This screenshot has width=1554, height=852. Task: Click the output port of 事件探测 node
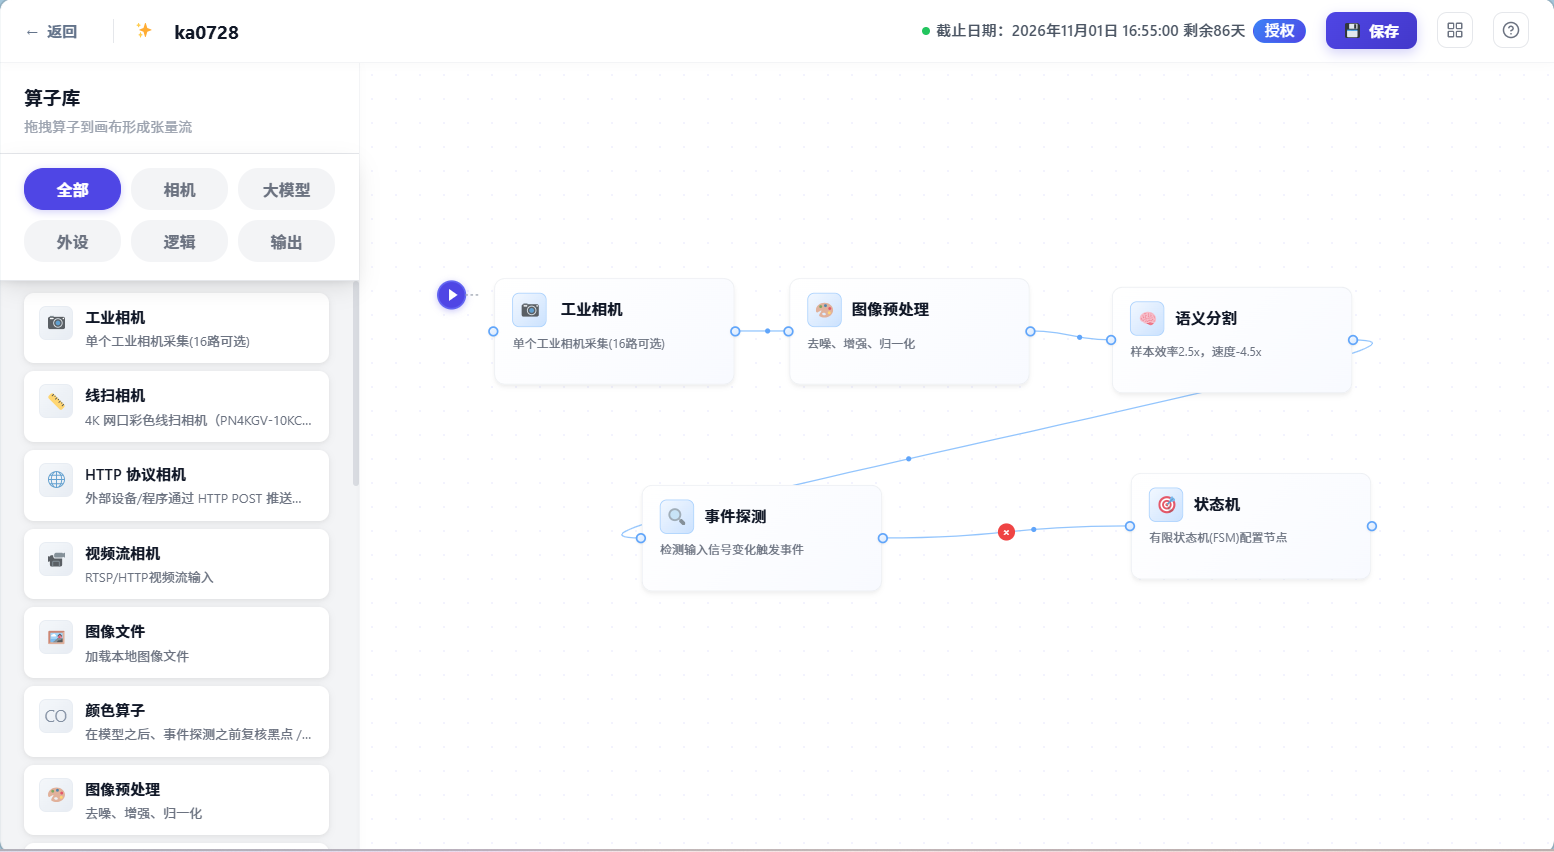click(x=883, y=538)
